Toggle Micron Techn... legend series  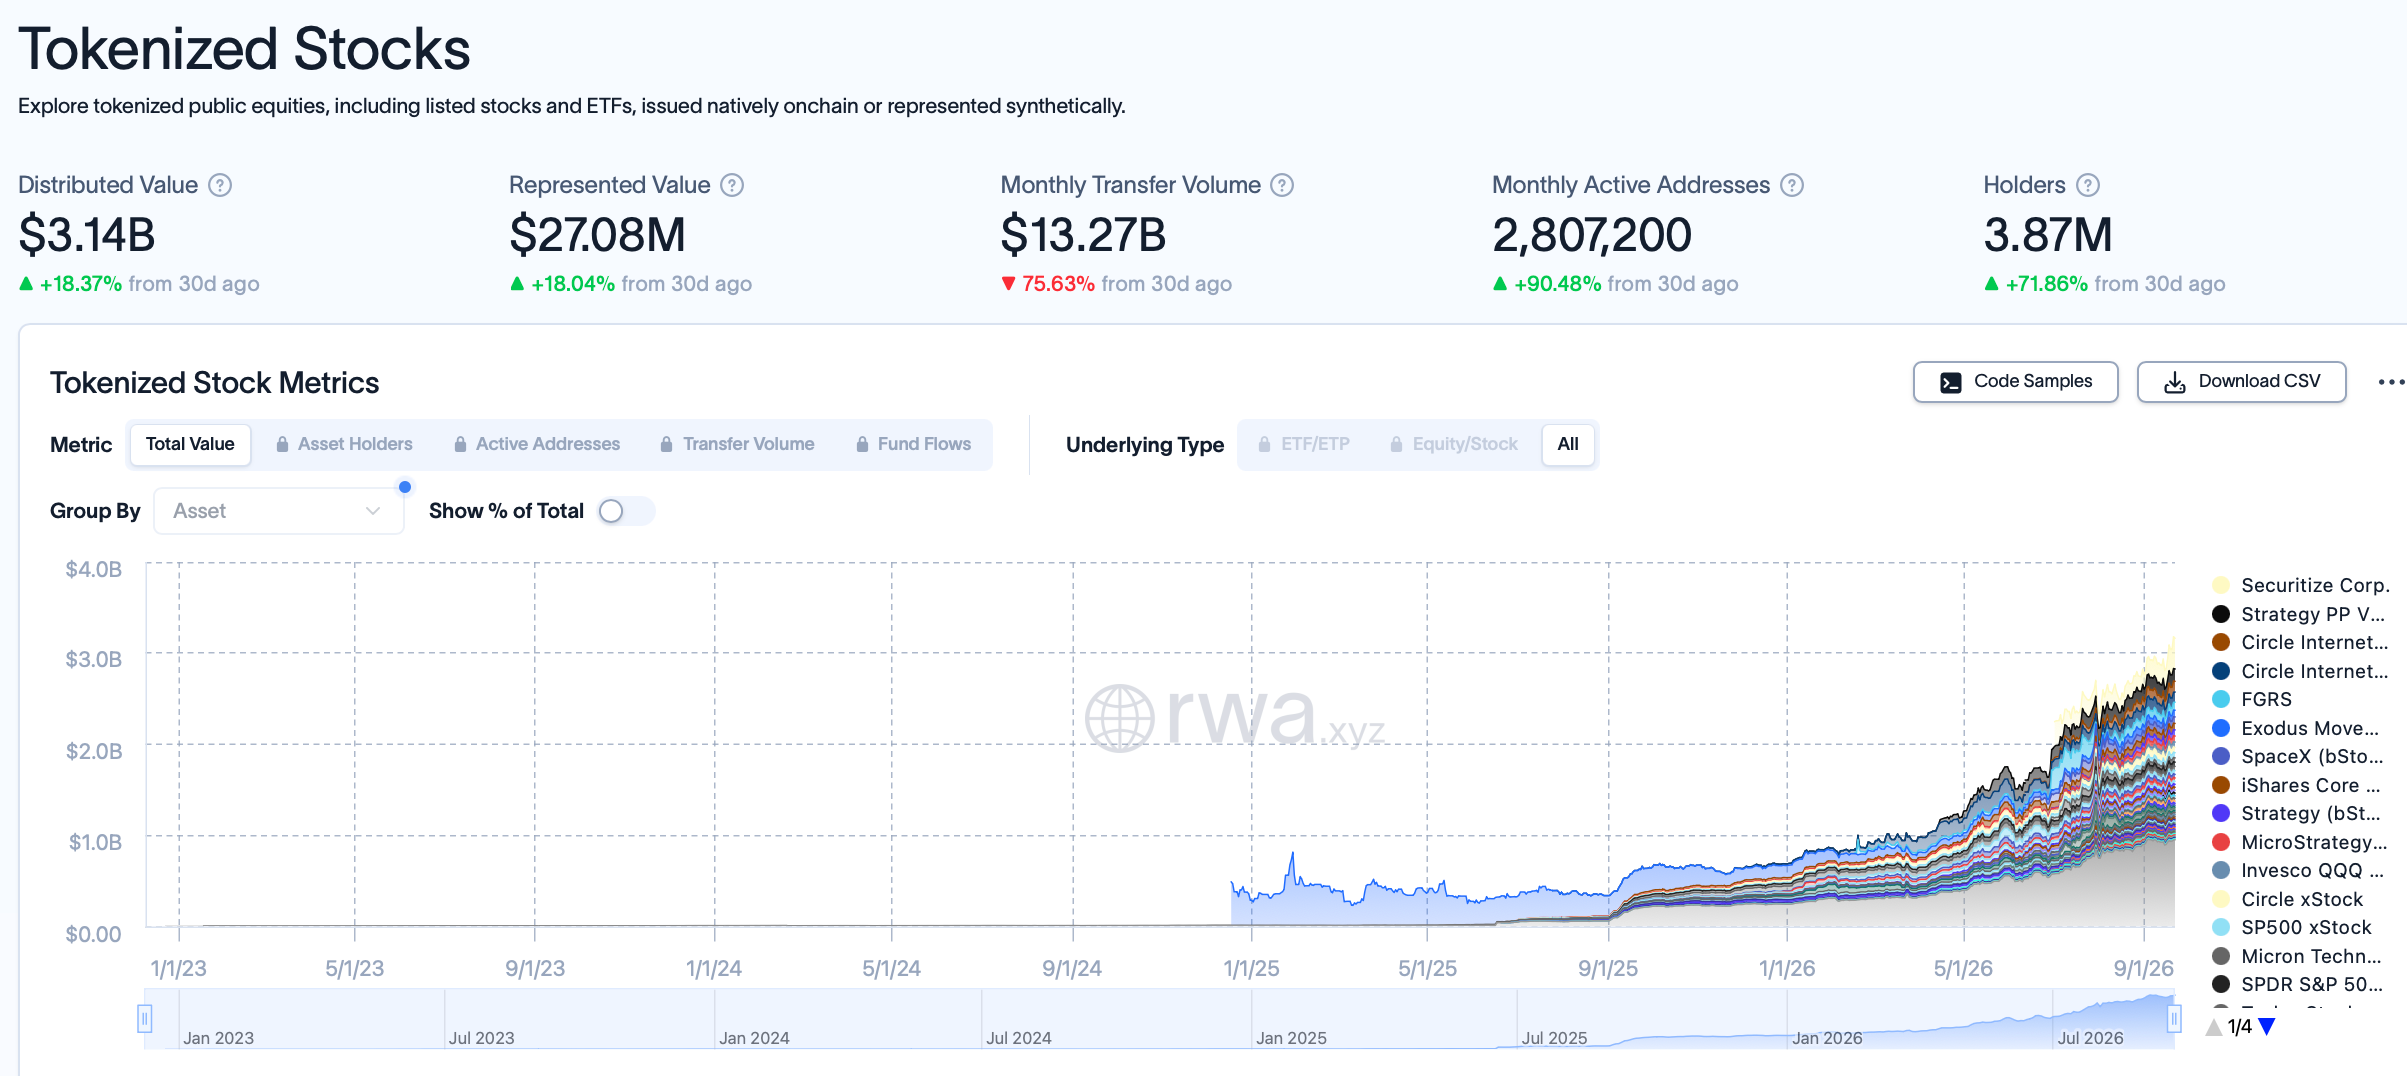[x=2296, y=956]
